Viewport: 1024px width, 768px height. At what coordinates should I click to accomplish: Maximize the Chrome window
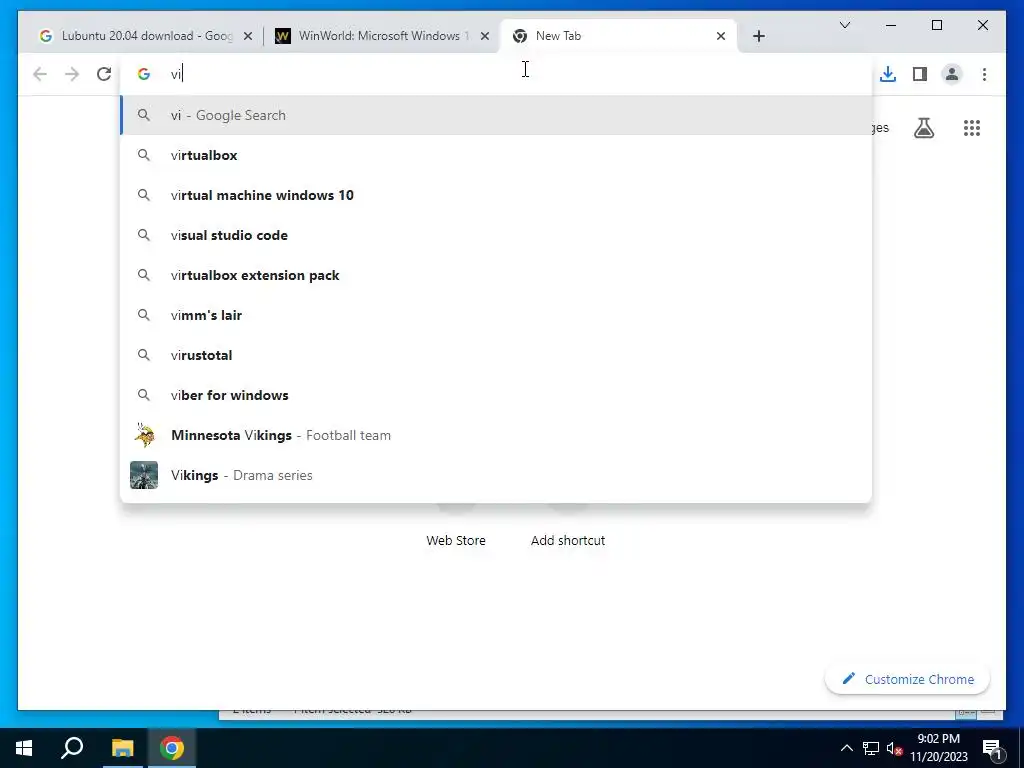[936, 25]
